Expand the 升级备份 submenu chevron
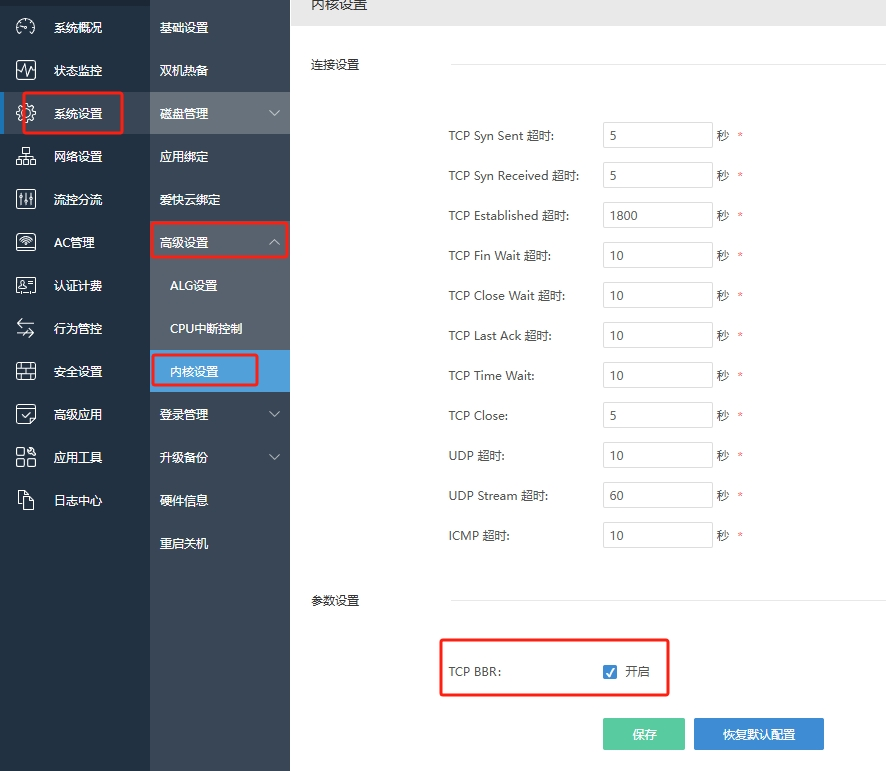886x771 pixels. 275,457
